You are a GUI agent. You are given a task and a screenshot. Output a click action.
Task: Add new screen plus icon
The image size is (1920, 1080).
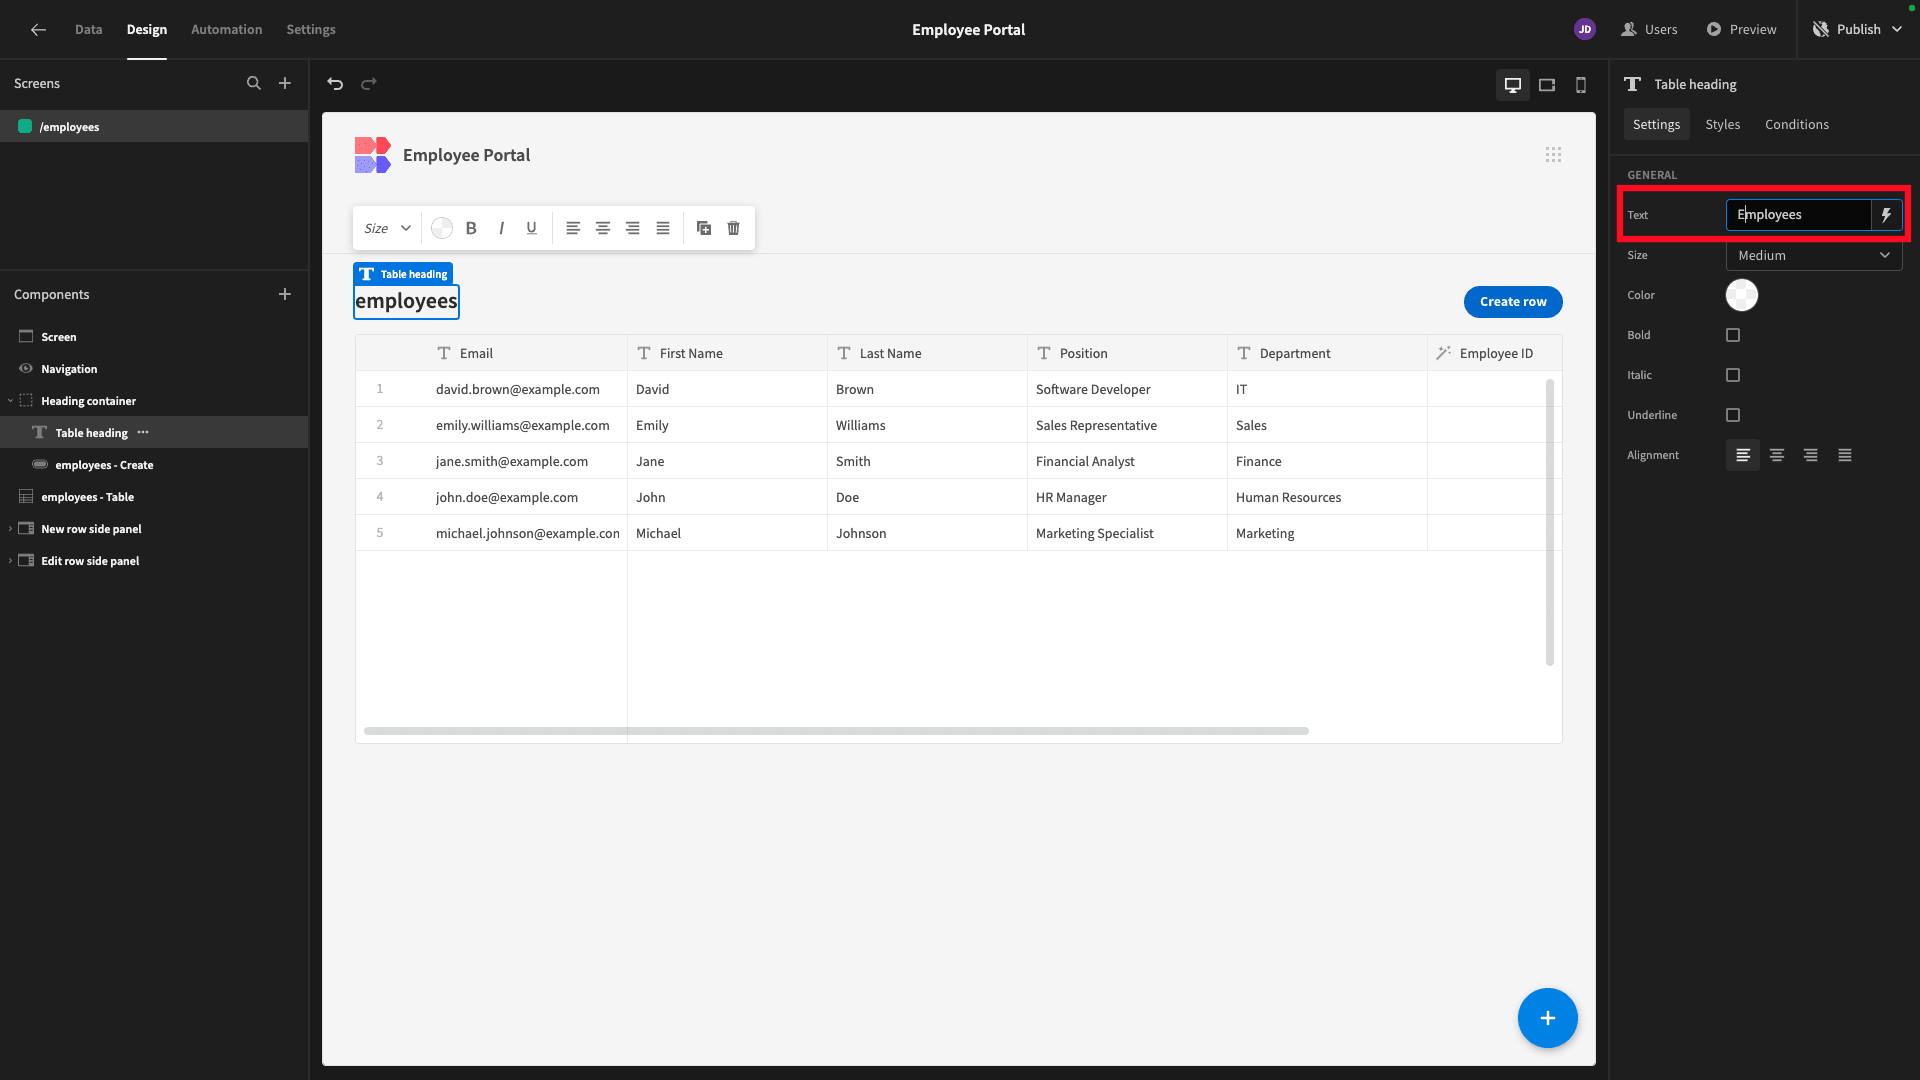click(285, 84)
